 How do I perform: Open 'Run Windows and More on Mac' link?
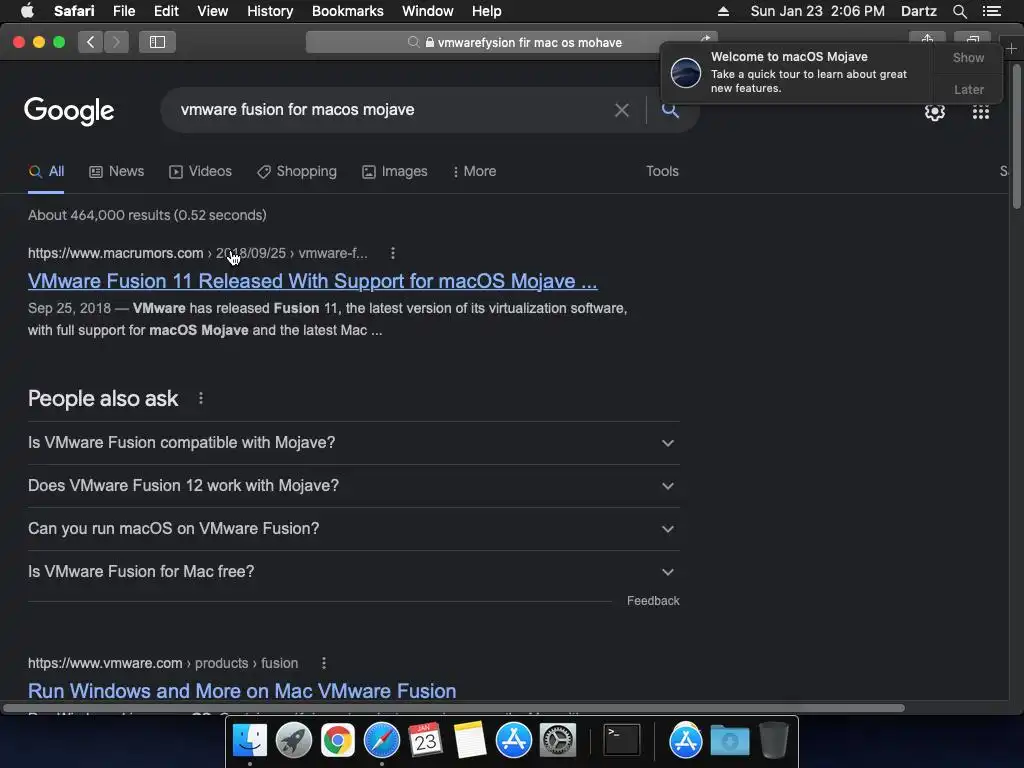click(242, 691)
